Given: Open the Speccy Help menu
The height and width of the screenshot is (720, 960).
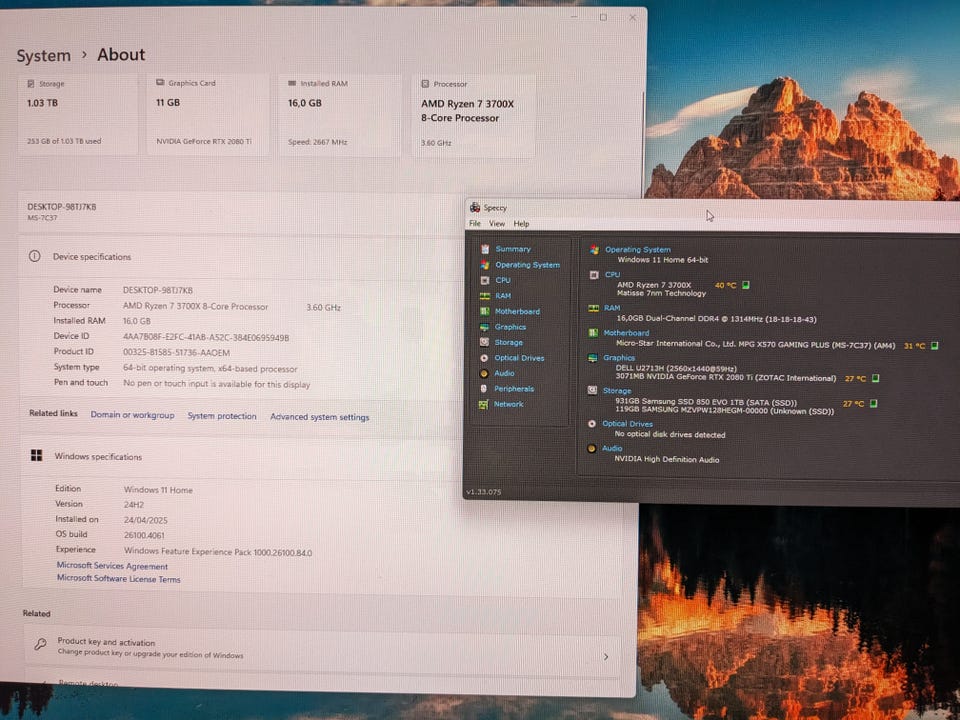Looking at the screenshot, I should 521,224.
